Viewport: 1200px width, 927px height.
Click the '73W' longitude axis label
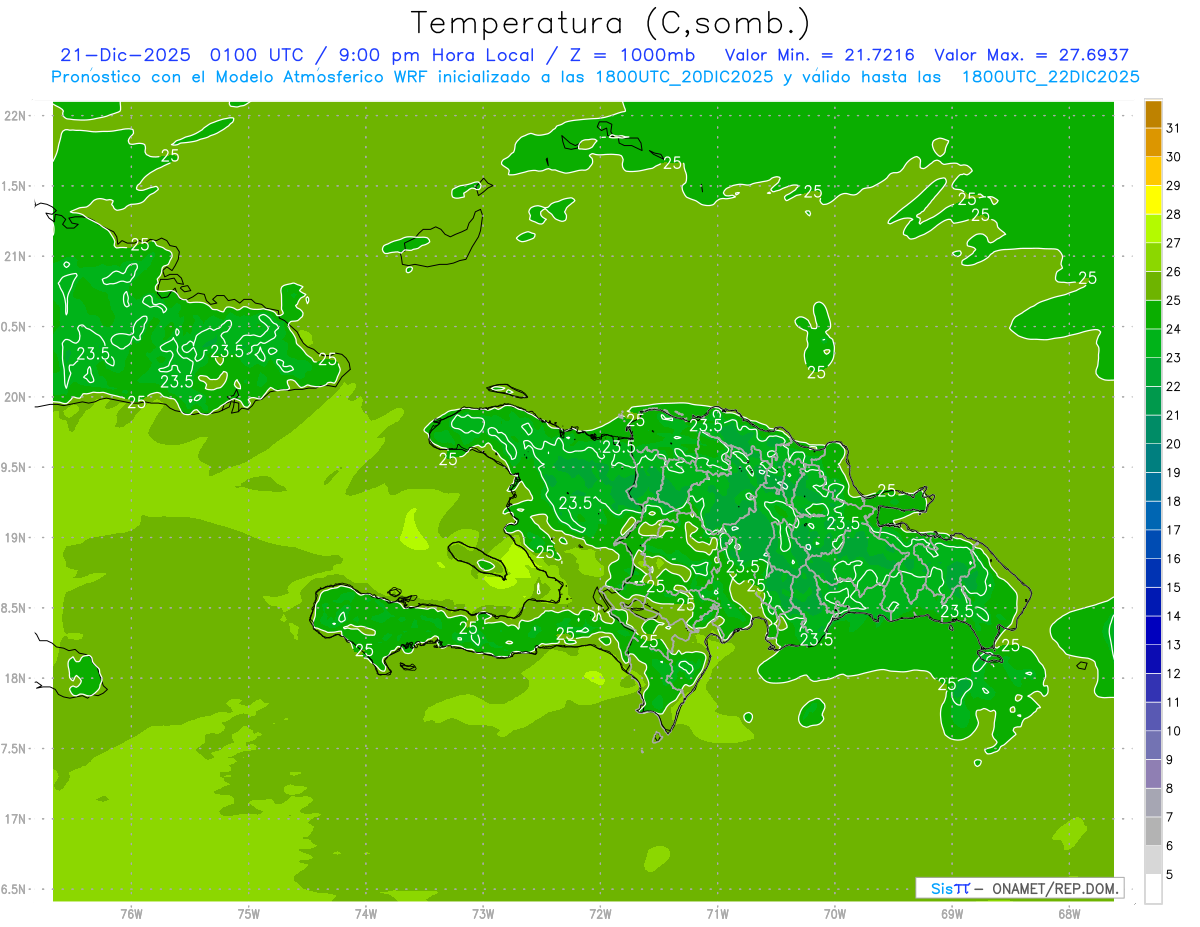(x=483, y=913)
